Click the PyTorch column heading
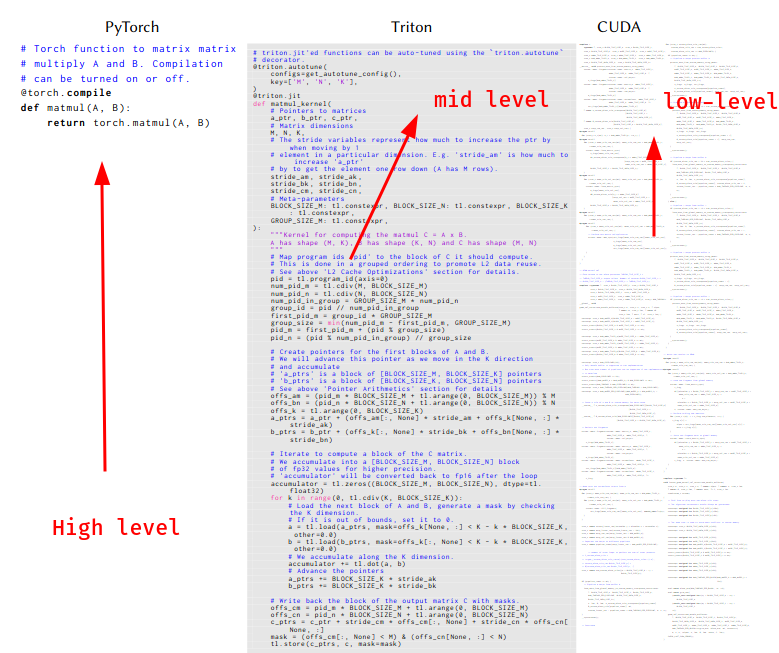779x653 pixels. click(132, 27)
